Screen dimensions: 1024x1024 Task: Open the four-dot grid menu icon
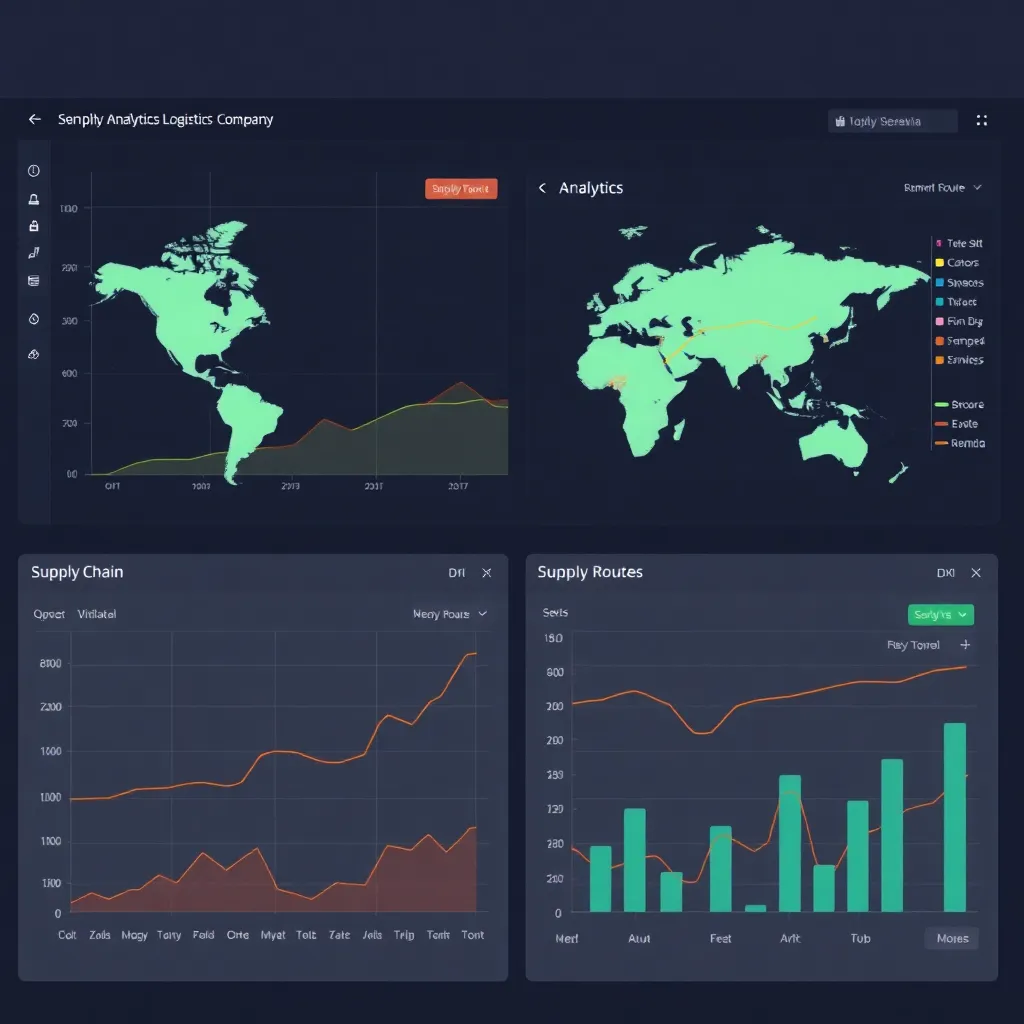coord(981,120)
